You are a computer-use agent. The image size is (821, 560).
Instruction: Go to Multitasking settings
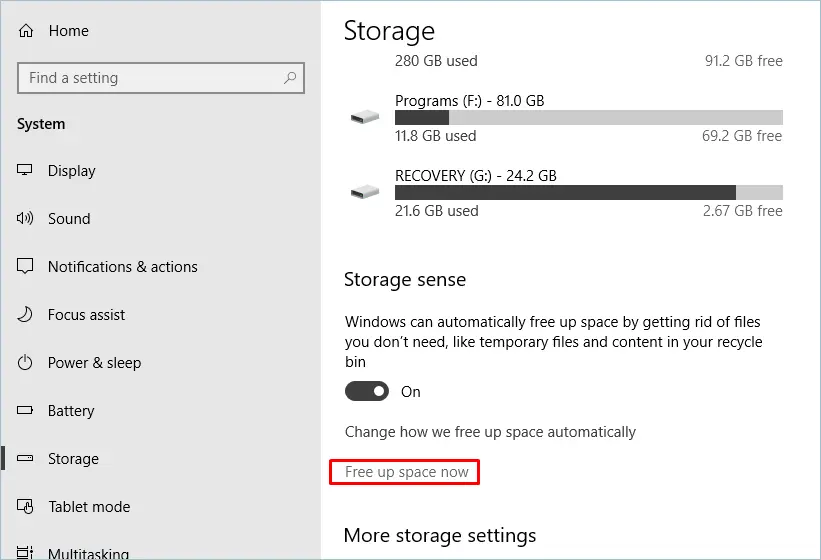(x=88, y=553)
